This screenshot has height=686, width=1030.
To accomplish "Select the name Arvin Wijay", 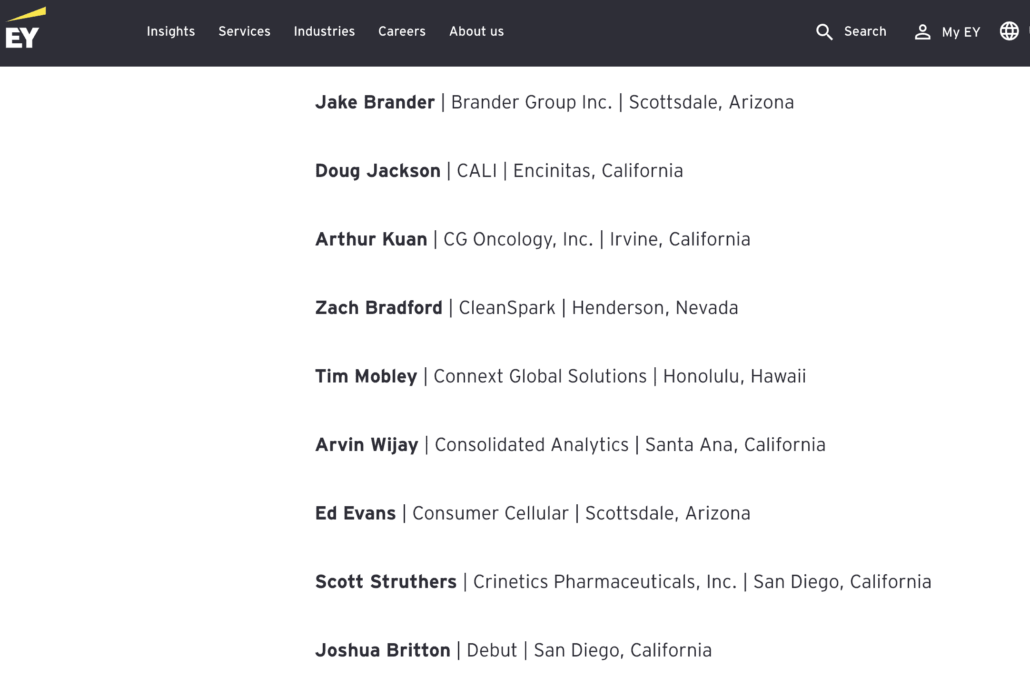I will pos(366,445).
